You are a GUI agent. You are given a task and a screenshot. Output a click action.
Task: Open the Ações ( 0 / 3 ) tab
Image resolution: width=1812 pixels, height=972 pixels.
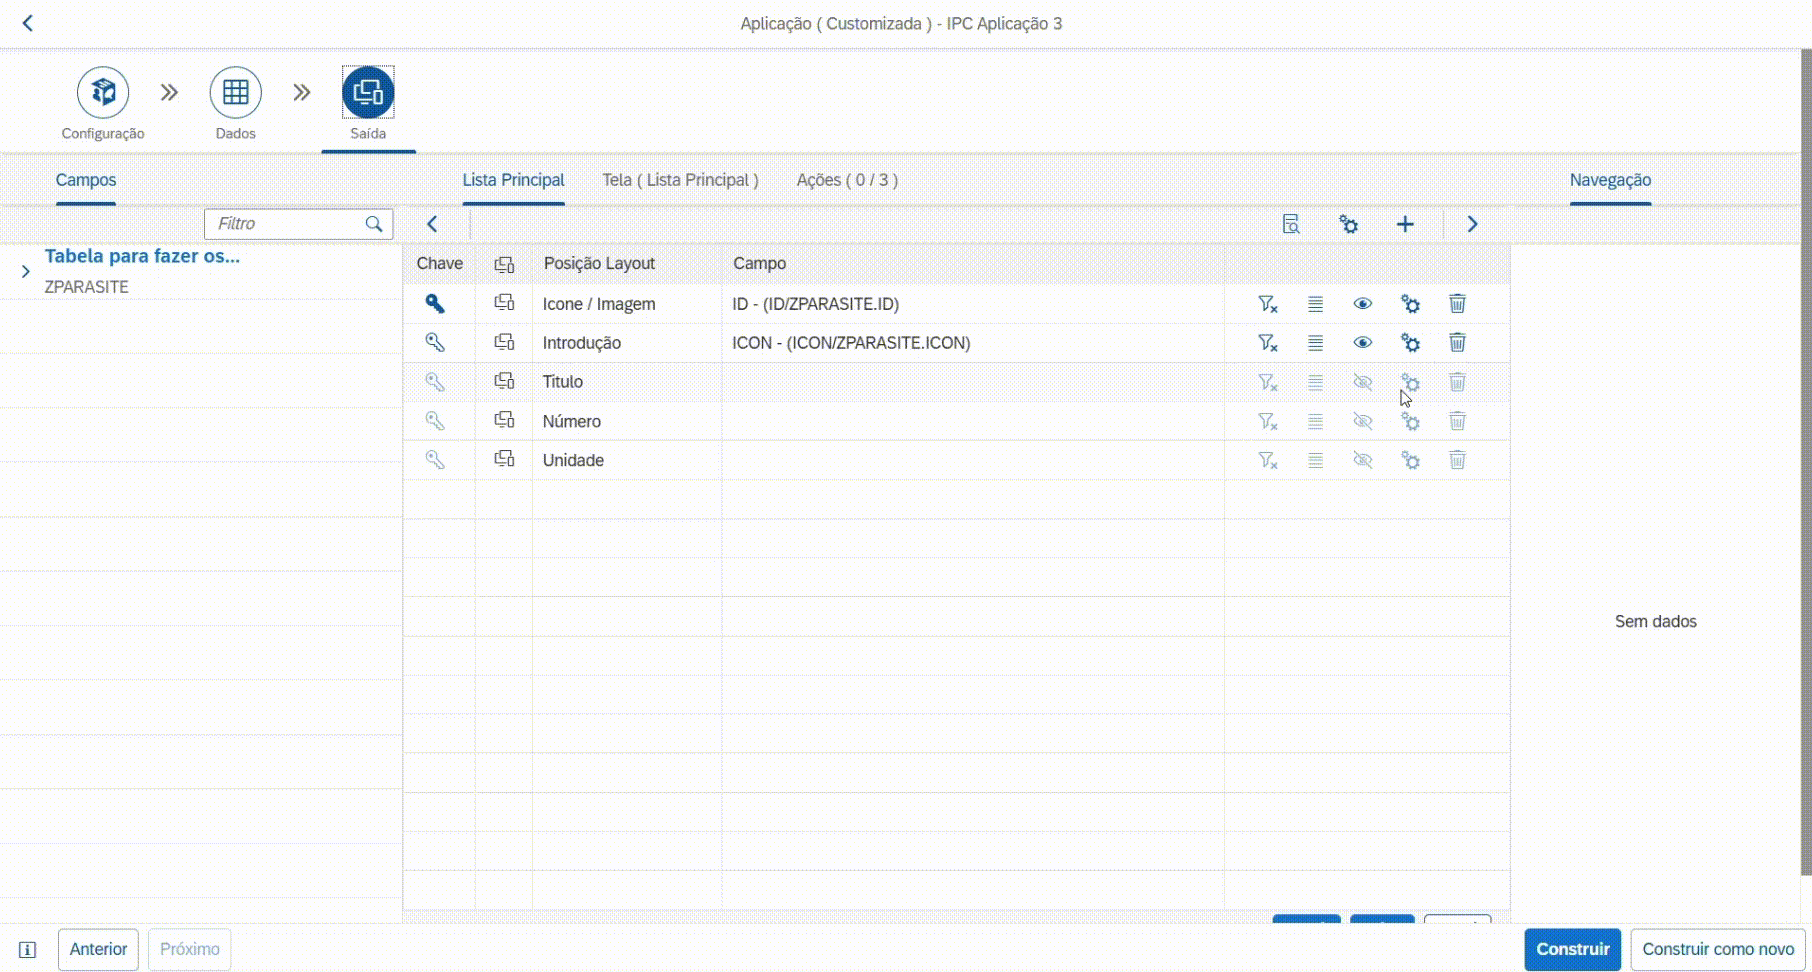coord(847,180)
